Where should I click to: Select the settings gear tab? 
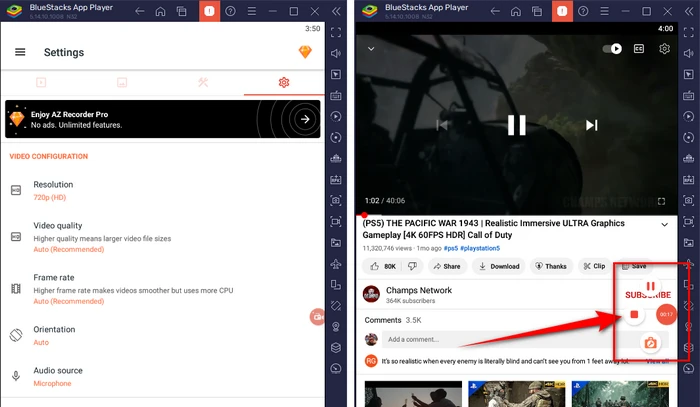click(x=283, y=82)
